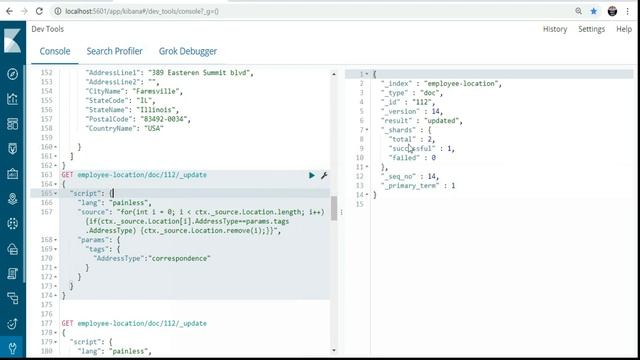This screenshot has height=360, width=640.
Task: Click editor scrollbar up arrow
Action: pyautogui.click(x=334, y=74)
